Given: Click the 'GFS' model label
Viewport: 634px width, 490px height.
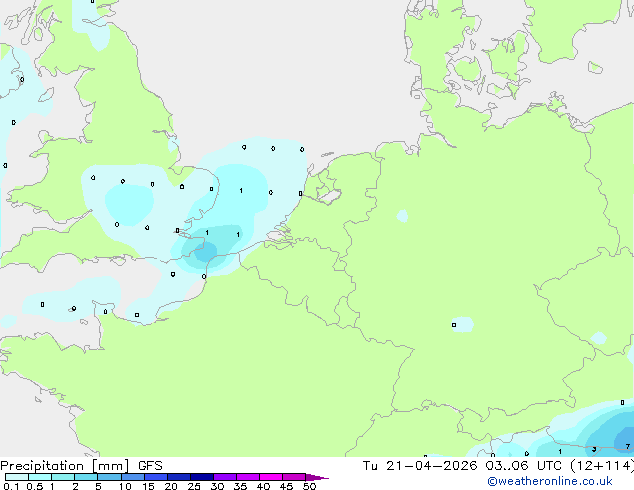Looking at the screenshot, I should 150,466.
